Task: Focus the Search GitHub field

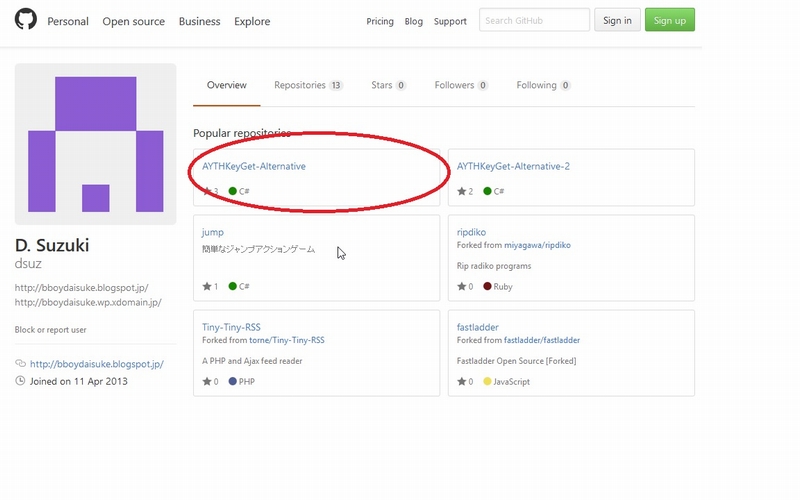Action: click(x=534, y=20)
